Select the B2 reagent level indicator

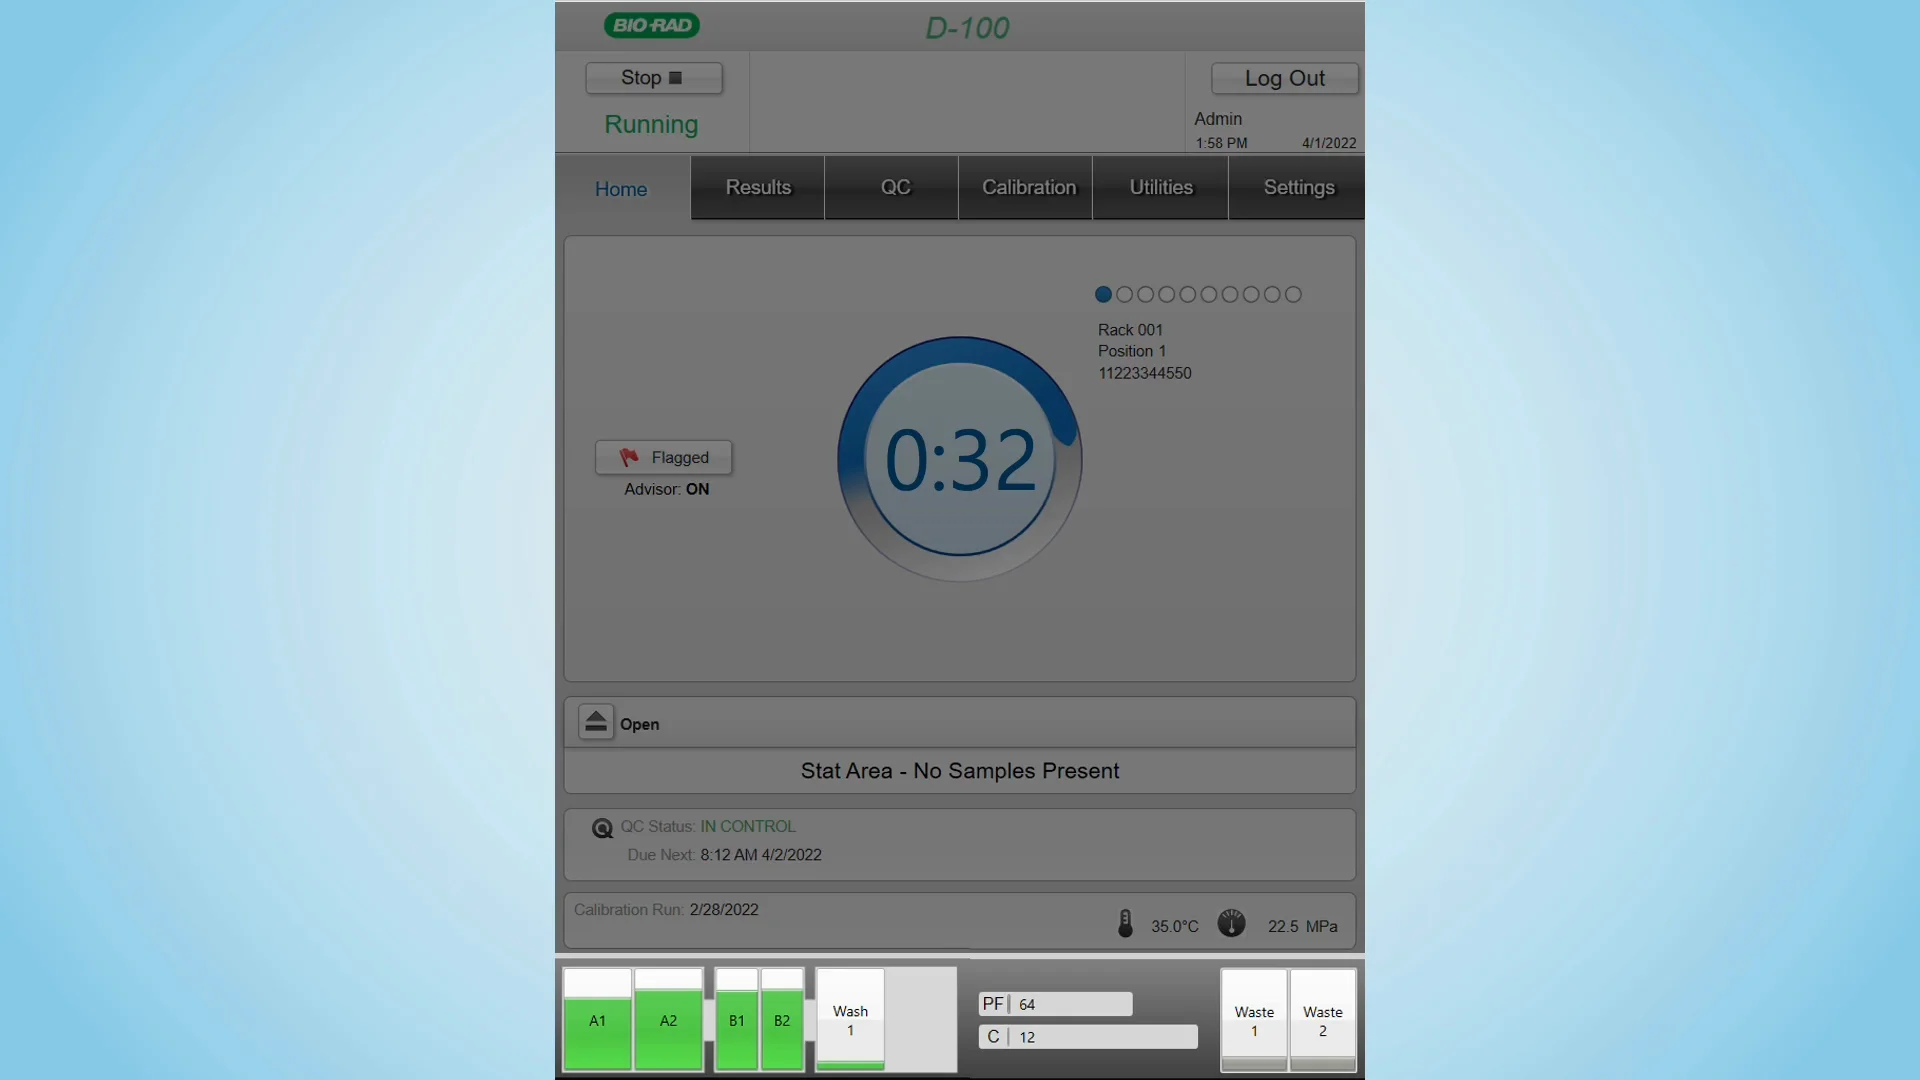coord(782,1020)
